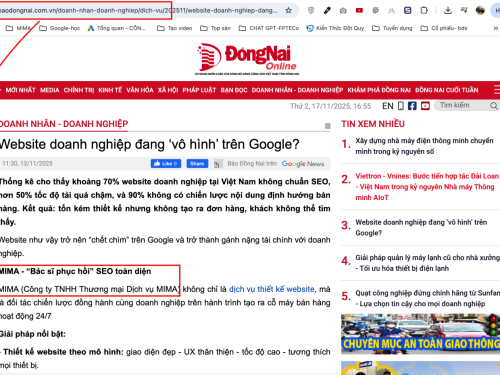
Task: Open the Tạo video bookmarks folder
Action: [x=174, y=28]
